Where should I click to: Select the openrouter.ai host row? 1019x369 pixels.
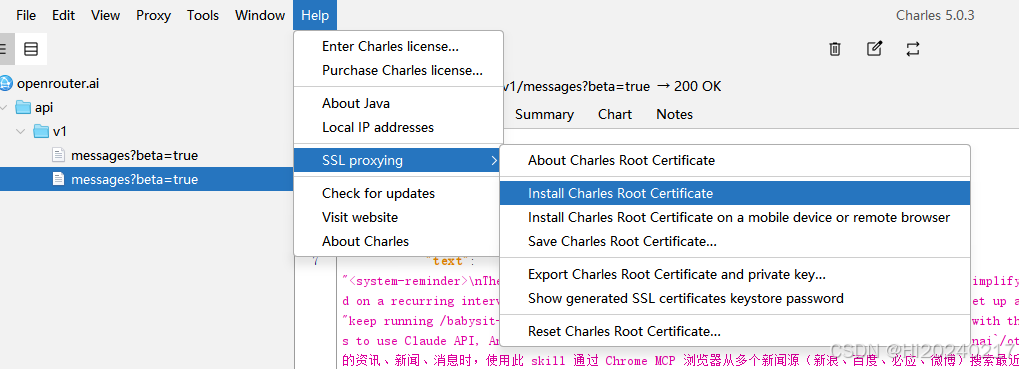[x=147, y=83]
